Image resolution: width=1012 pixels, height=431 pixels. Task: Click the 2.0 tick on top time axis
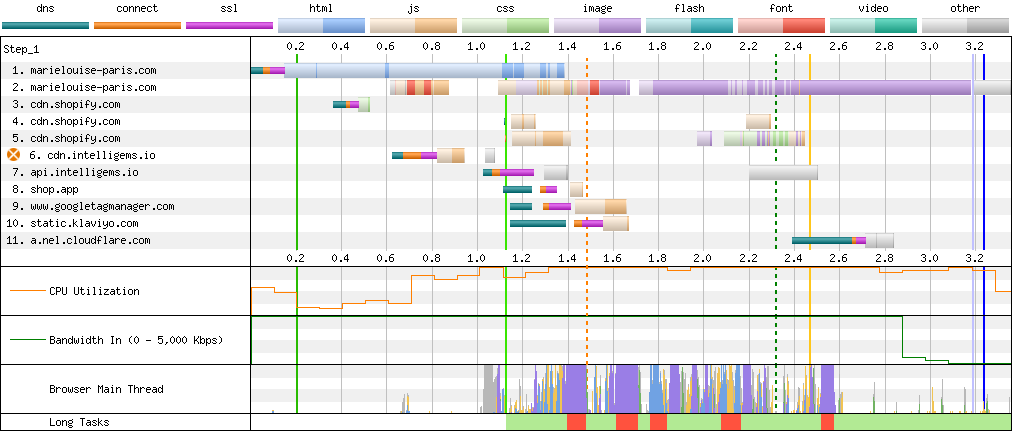pos(703,46)
